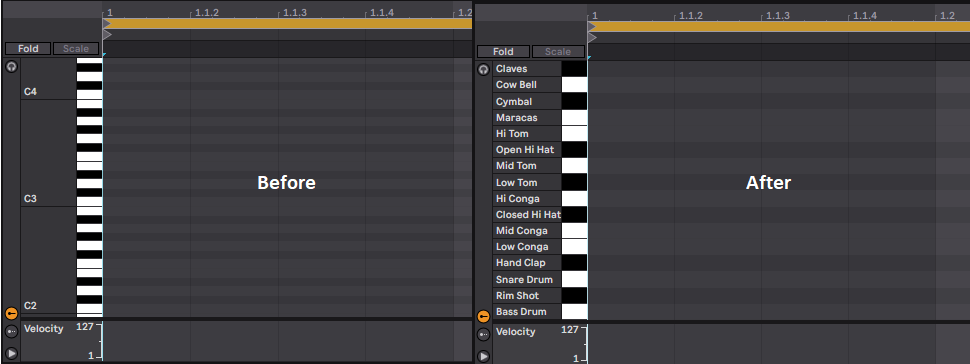The image size is (970, 364).
Task: Select the Snare Drum row
Action: (x=527, y=280)
